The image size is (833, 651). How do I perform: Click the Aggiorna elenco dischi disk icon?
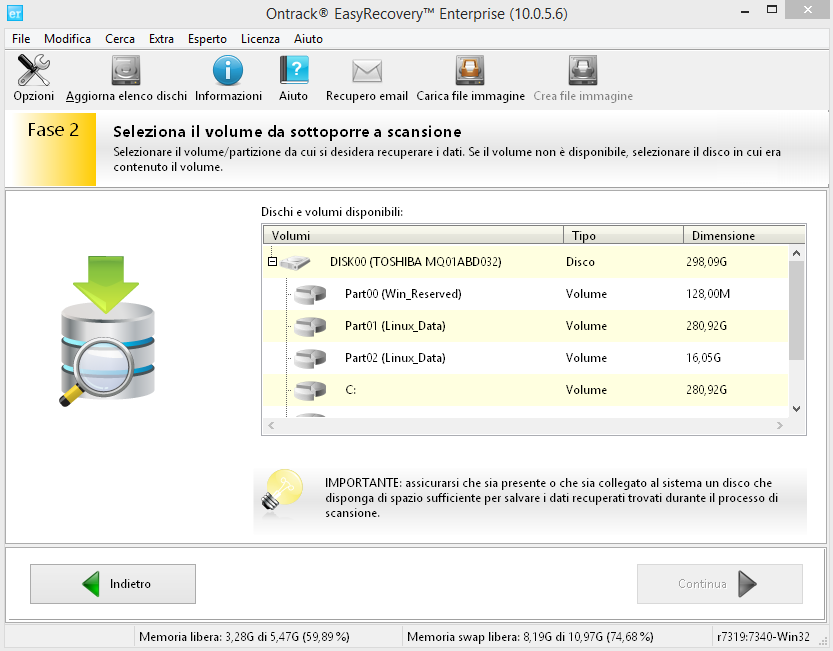[x=126, y=70]
